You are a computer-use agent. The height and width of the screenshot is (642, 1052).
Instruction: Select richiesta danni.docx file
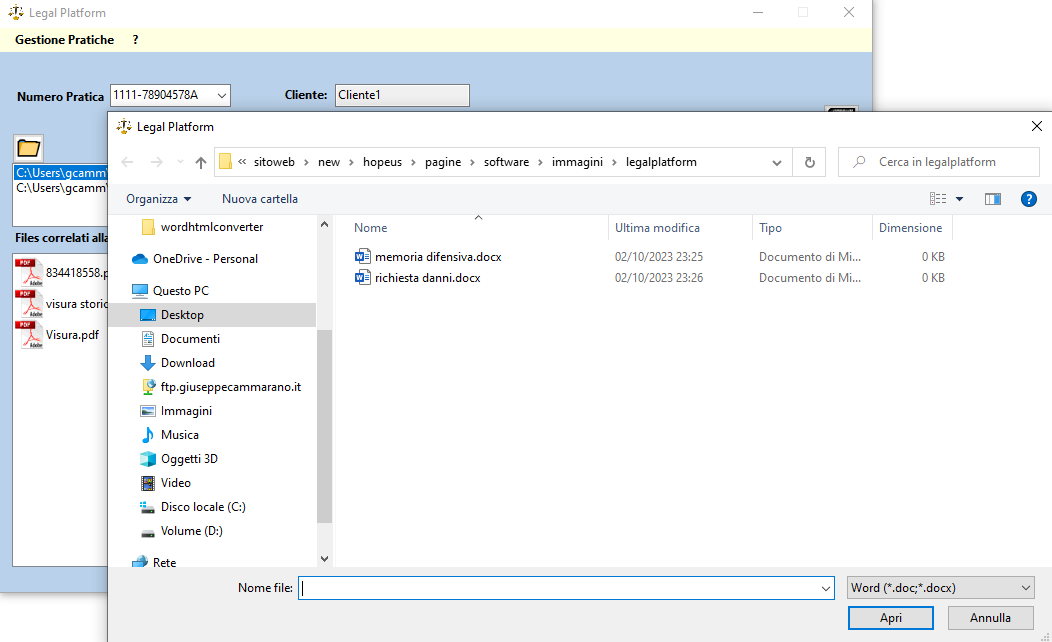pyautogui.click(x=427, y=278)
